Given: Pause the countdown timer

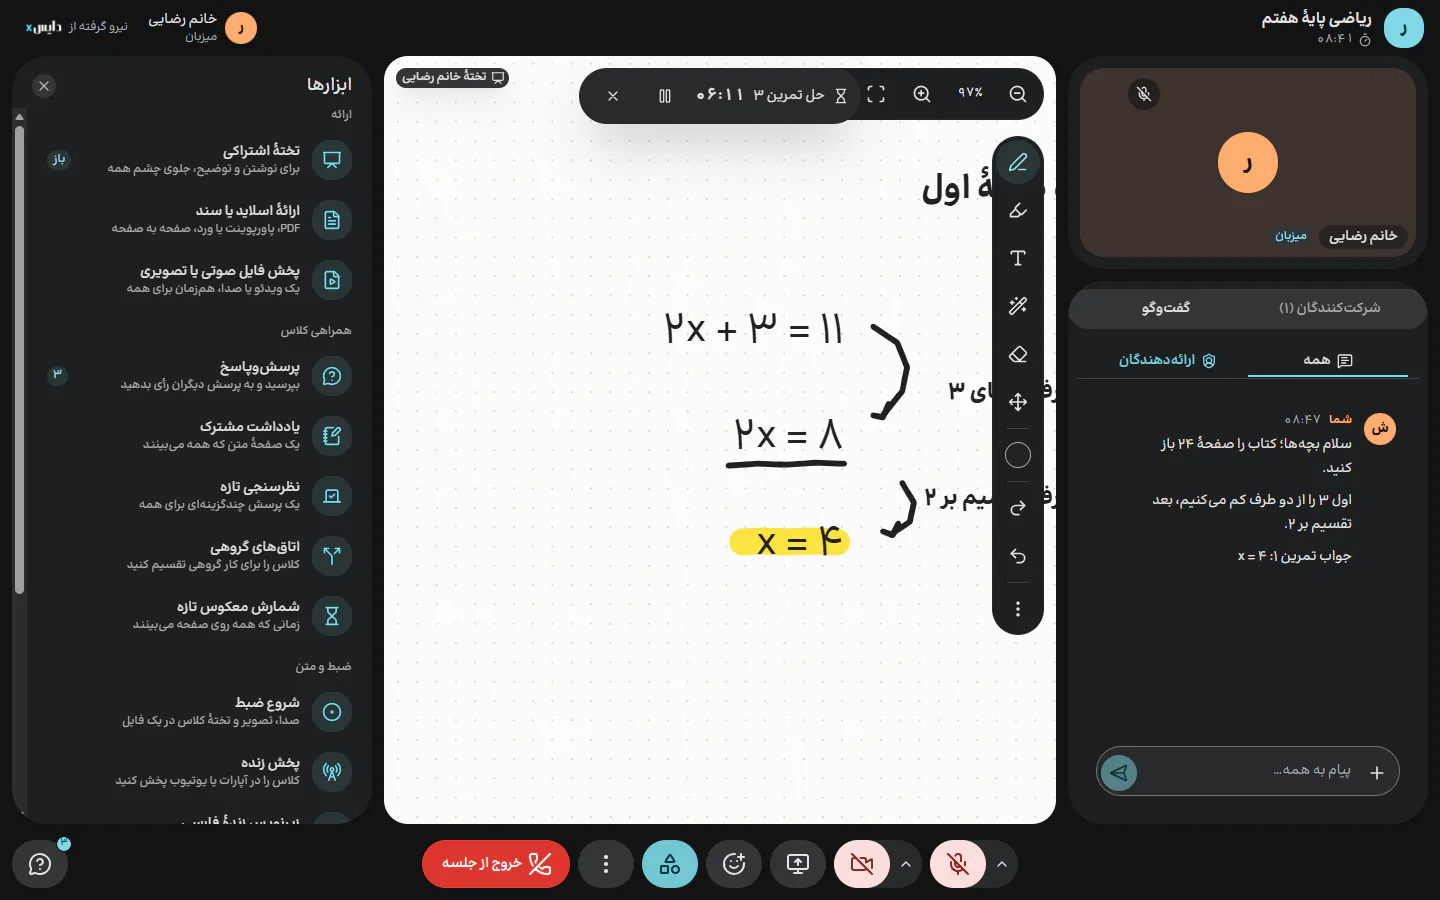Looking at the screenshot, I should pos(665,96).
